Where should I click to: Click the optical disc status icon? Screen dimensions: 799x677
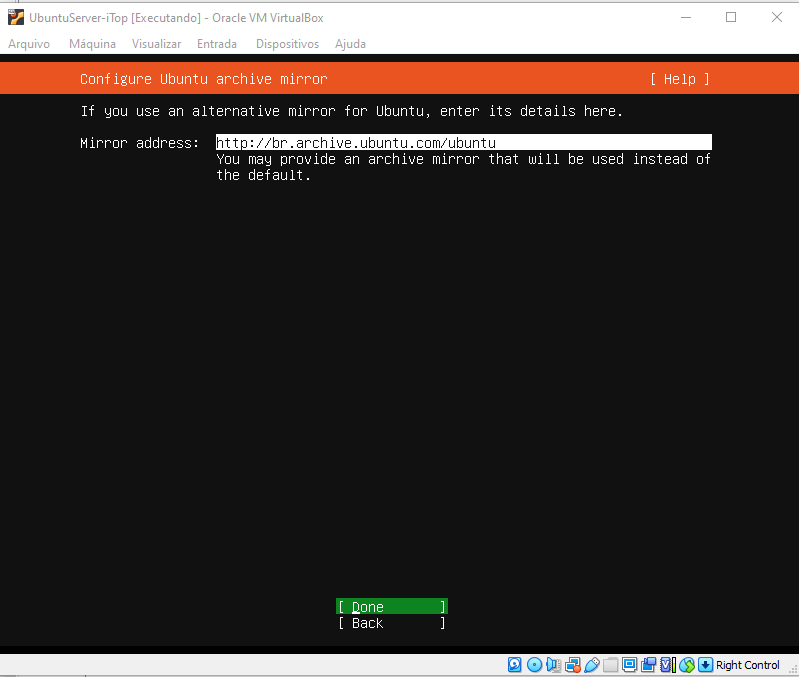pos(534,665)
